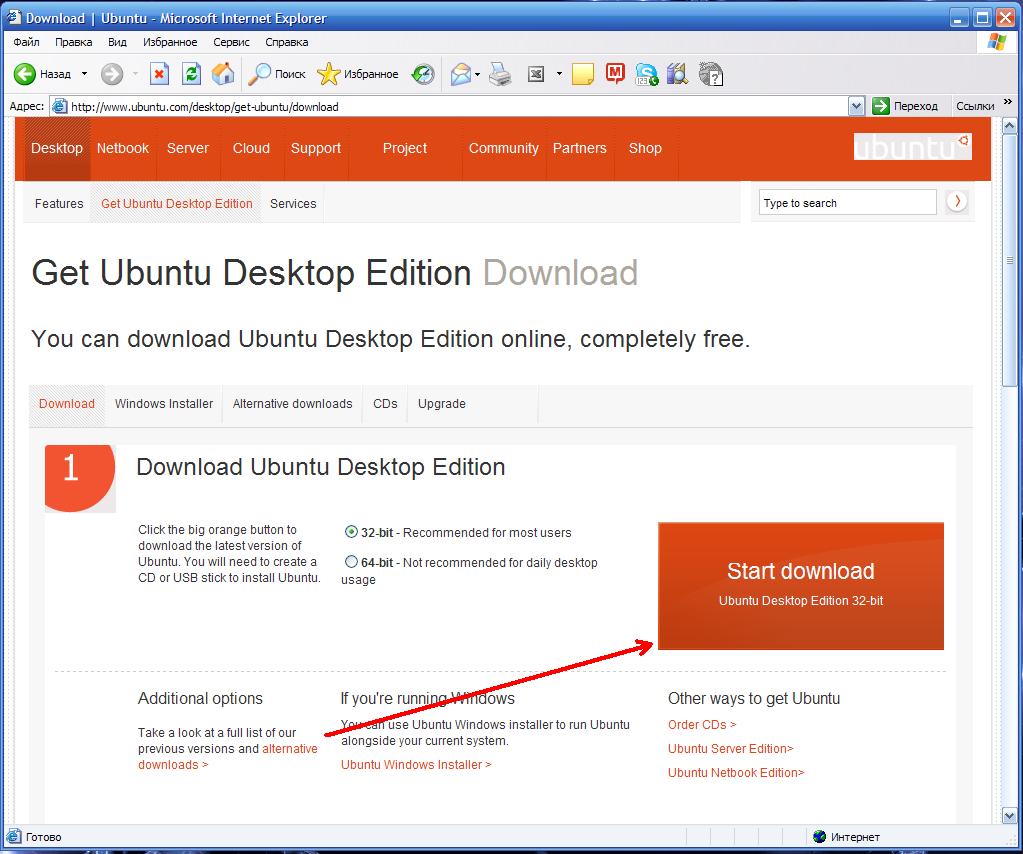
Task: Open the Назад history dropdown arrow
Action: pyautogui.click(x=84, y=74)
